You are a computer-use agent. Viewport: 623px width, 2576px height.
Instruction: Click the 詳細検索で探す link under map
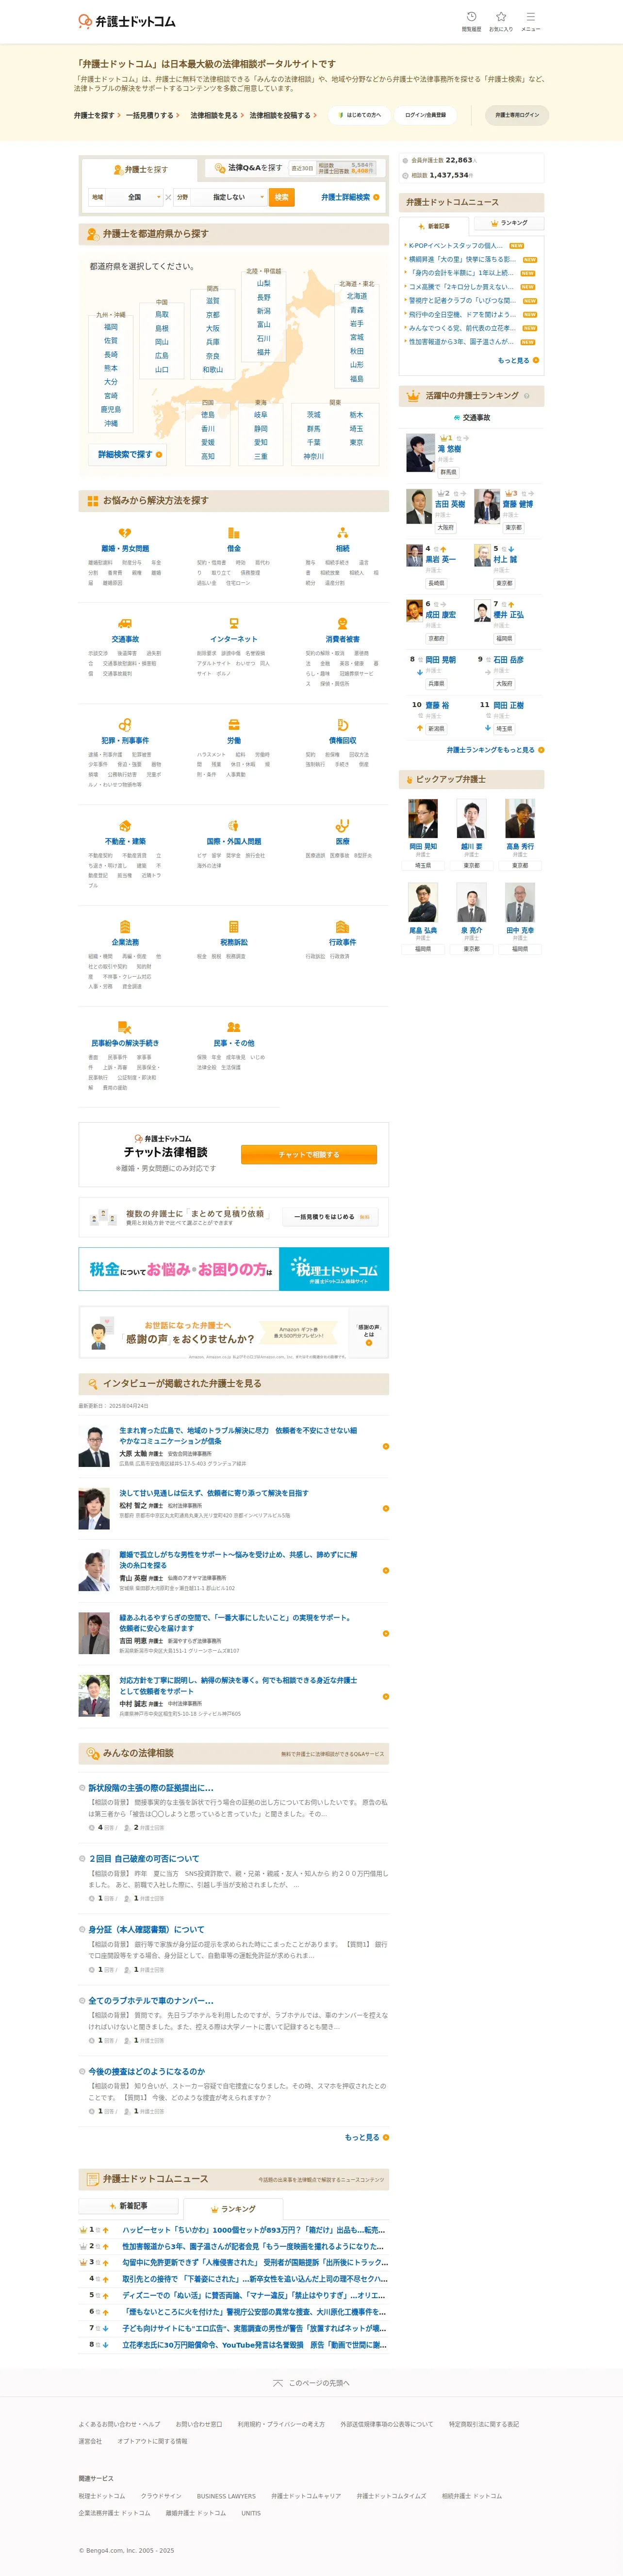coord(129,454)
